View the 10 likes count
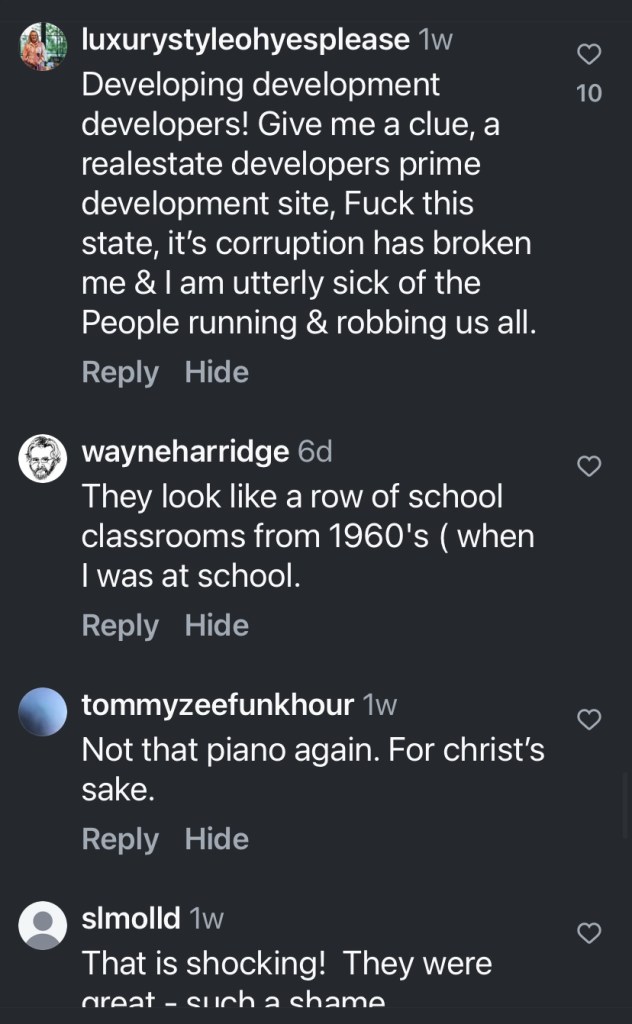This screenshot has width=632, height=1024. coord(590,93)
